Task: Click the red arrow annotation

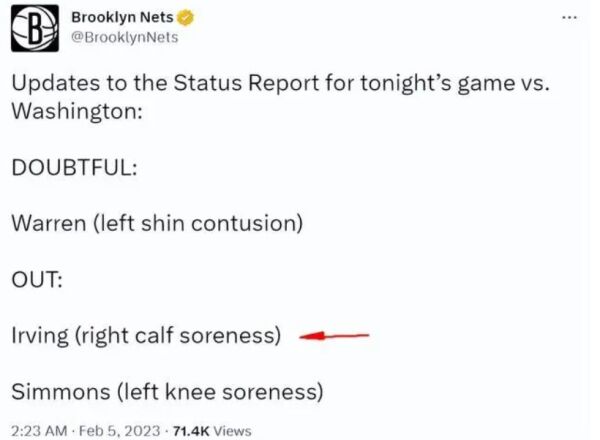Action: (x=334, y=336)
